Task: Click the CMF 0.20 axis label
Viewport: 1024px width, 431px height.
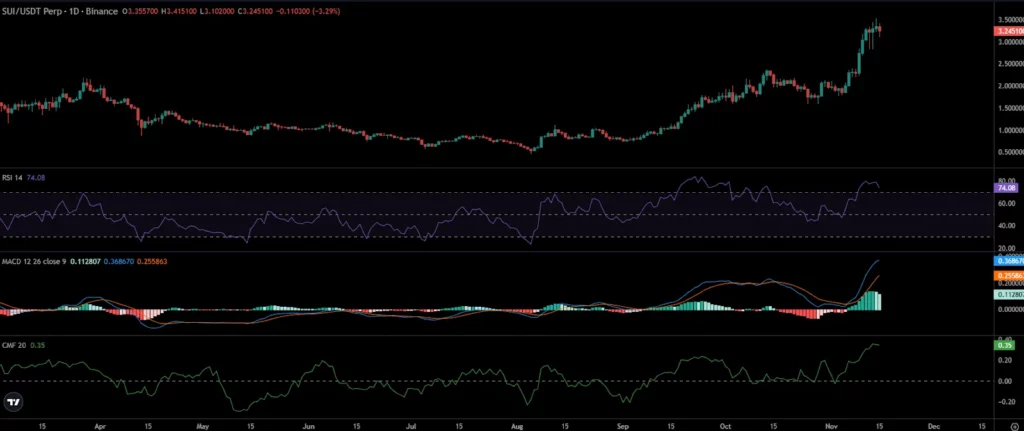Action: coord(1006,360)
